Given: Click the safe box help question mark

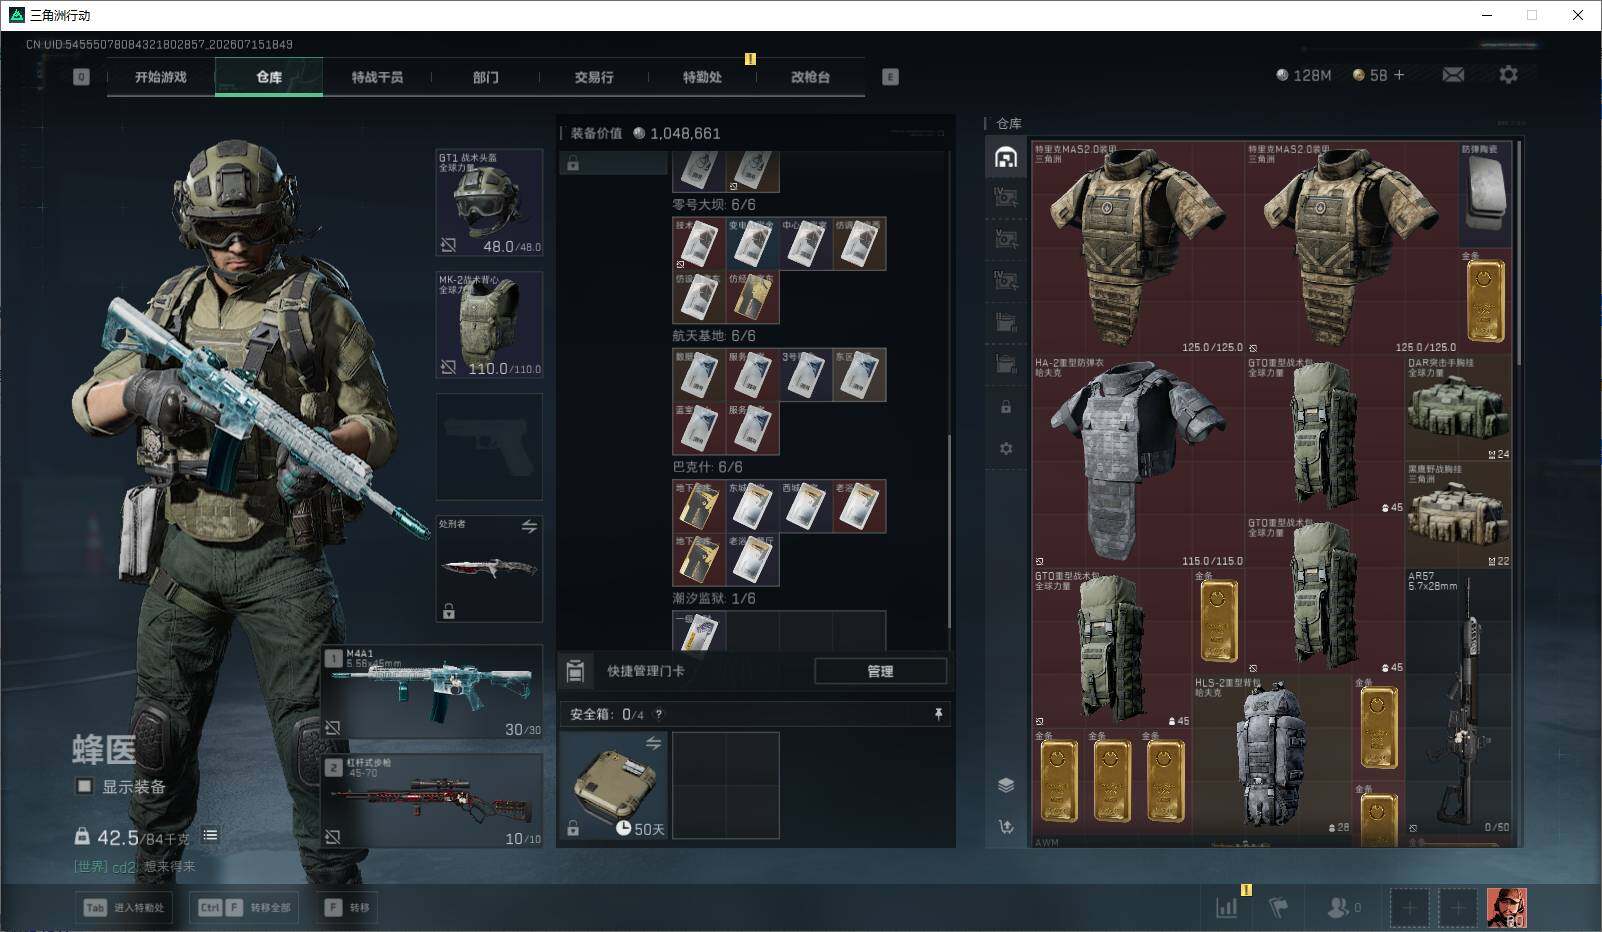Looking at the screenshot, I should (x=658, y=714).
